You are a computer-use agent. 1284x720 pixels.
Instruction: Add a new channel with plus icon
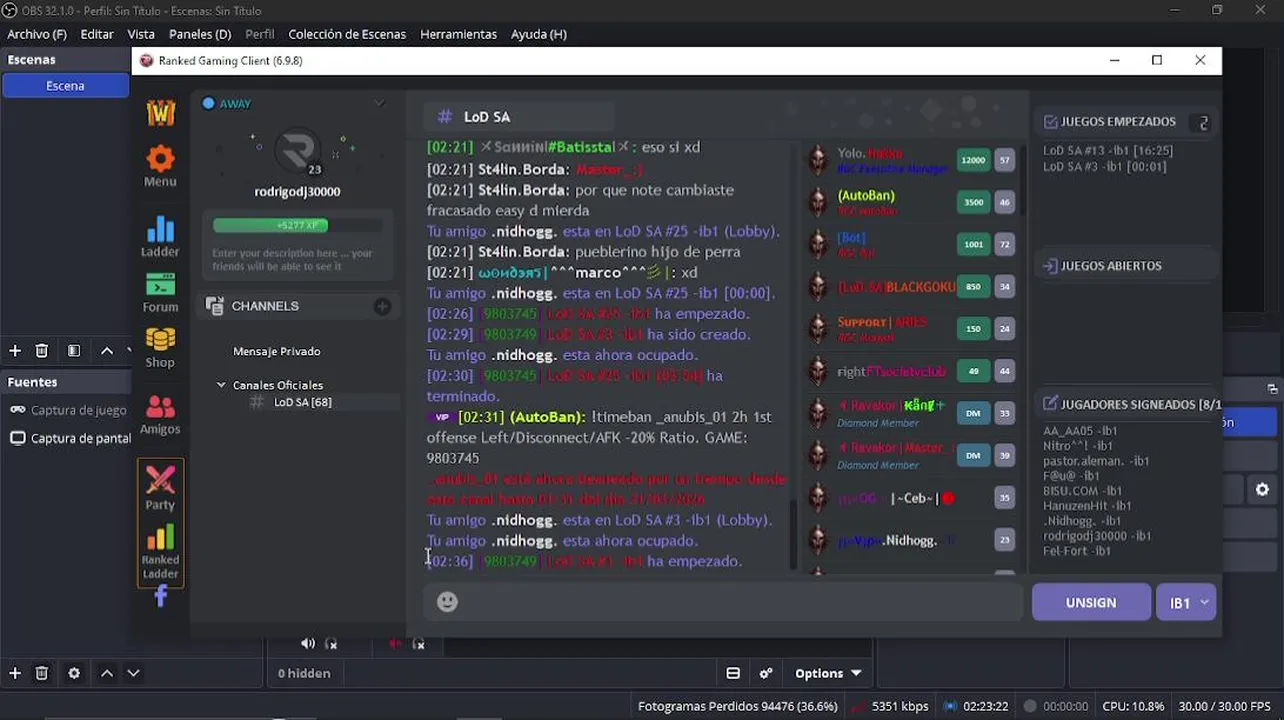(x=382, y=306)
